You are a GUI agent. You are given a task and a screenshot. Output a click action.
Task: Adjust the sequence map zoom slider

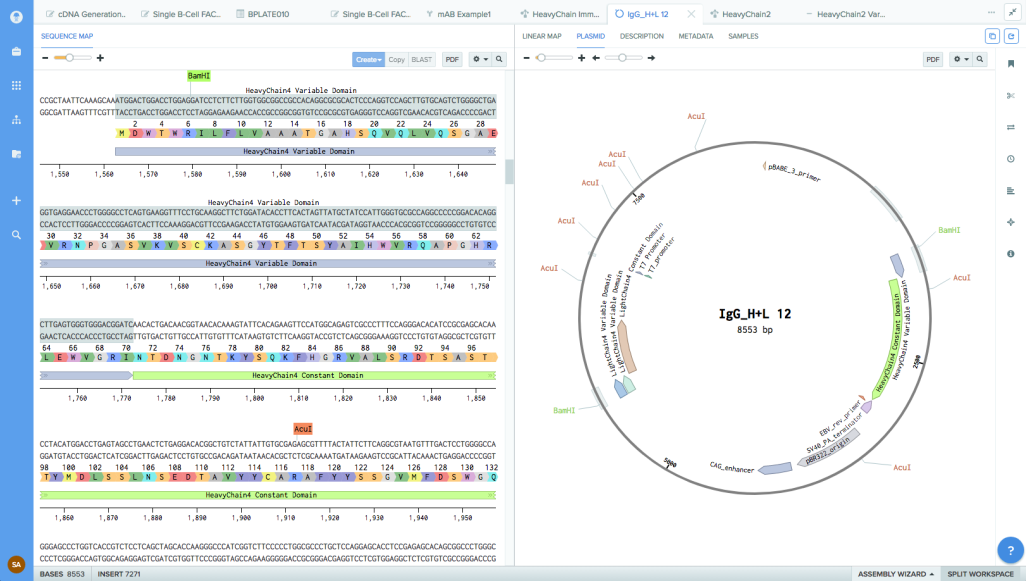tap(69, 58)
